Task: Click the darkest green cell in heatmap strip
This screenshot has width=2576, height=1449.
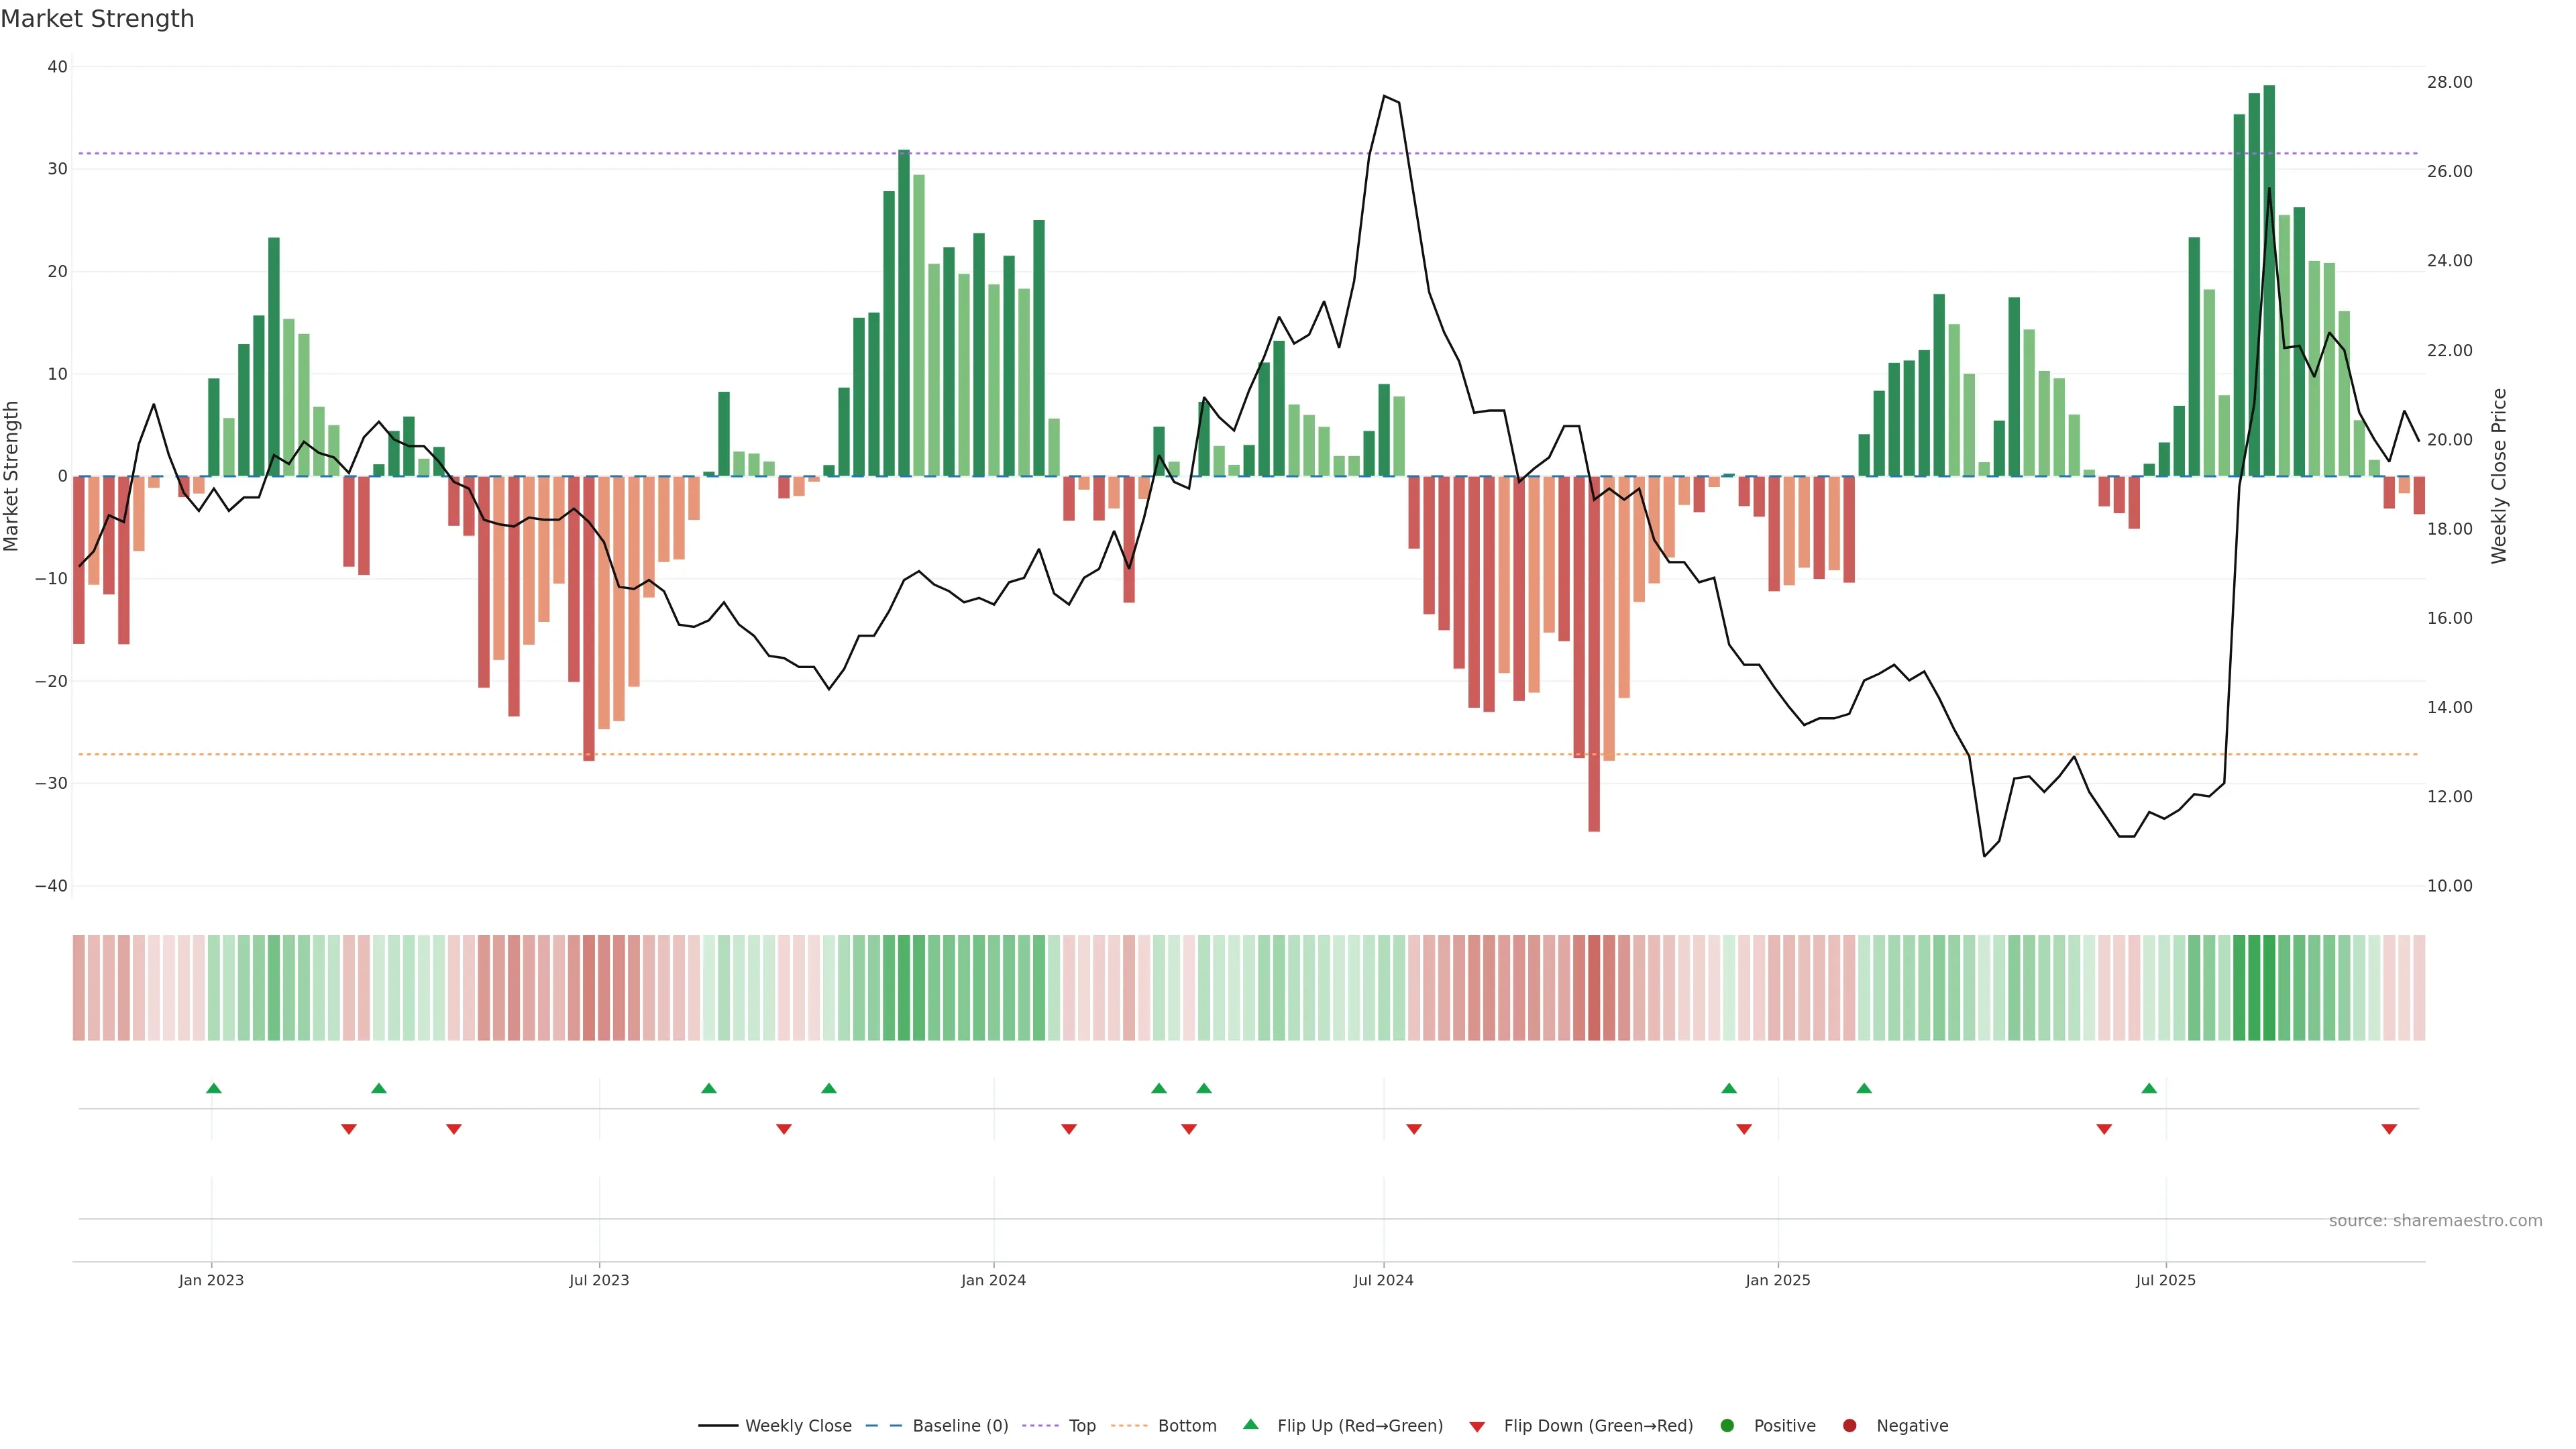Action: 2269,988
